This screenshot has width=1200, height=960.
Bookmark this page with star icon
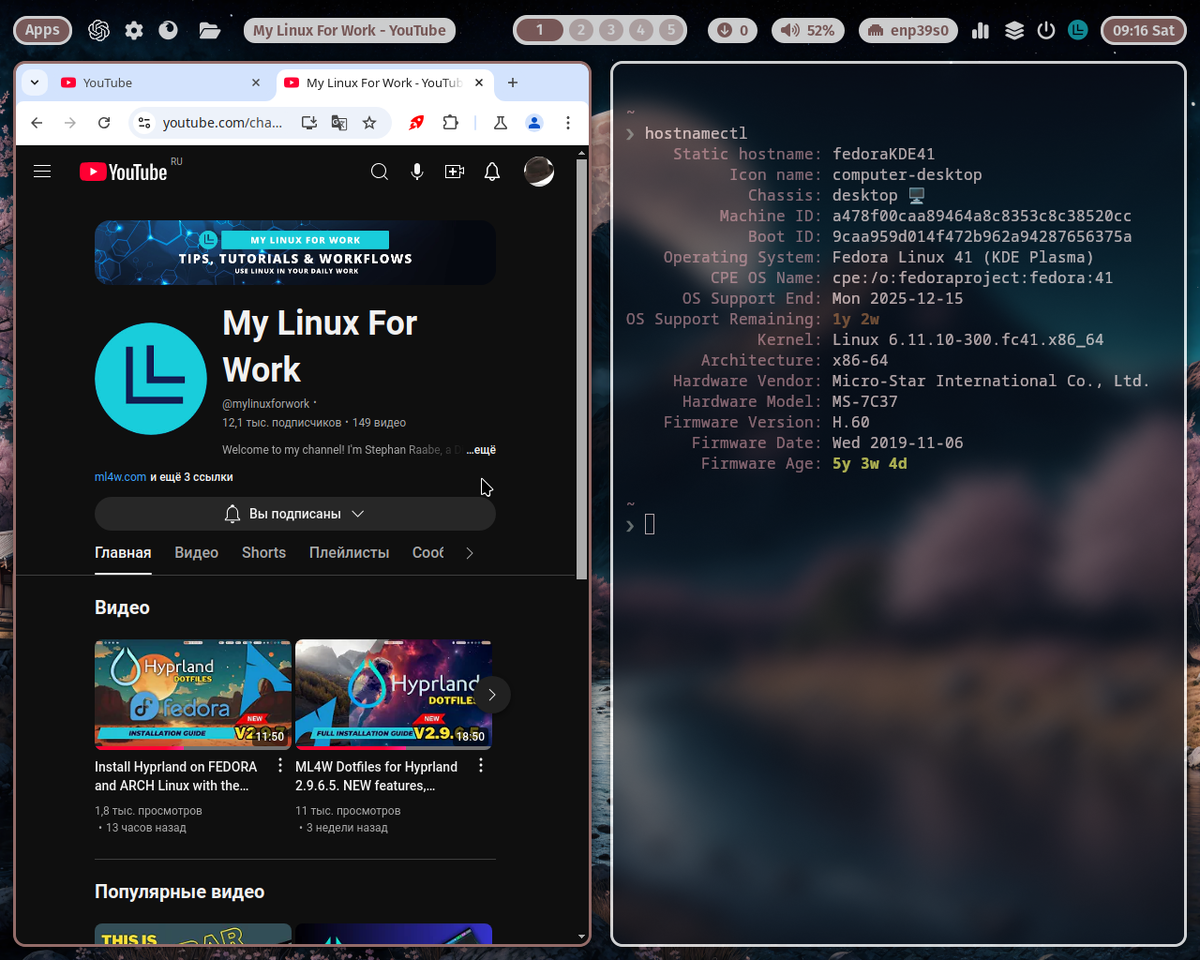click(369, 123)
